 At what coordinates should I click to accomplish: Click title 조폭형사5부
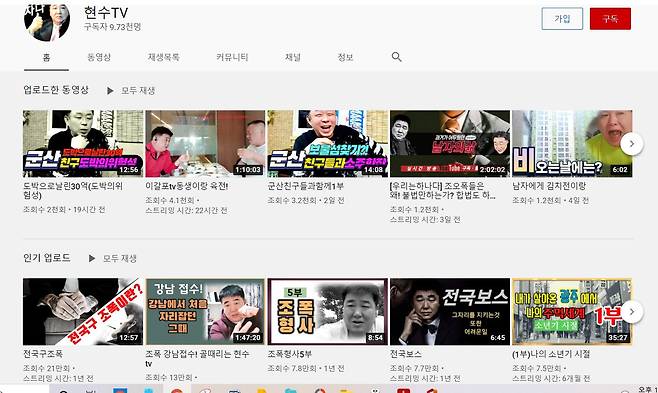[290, 354]
